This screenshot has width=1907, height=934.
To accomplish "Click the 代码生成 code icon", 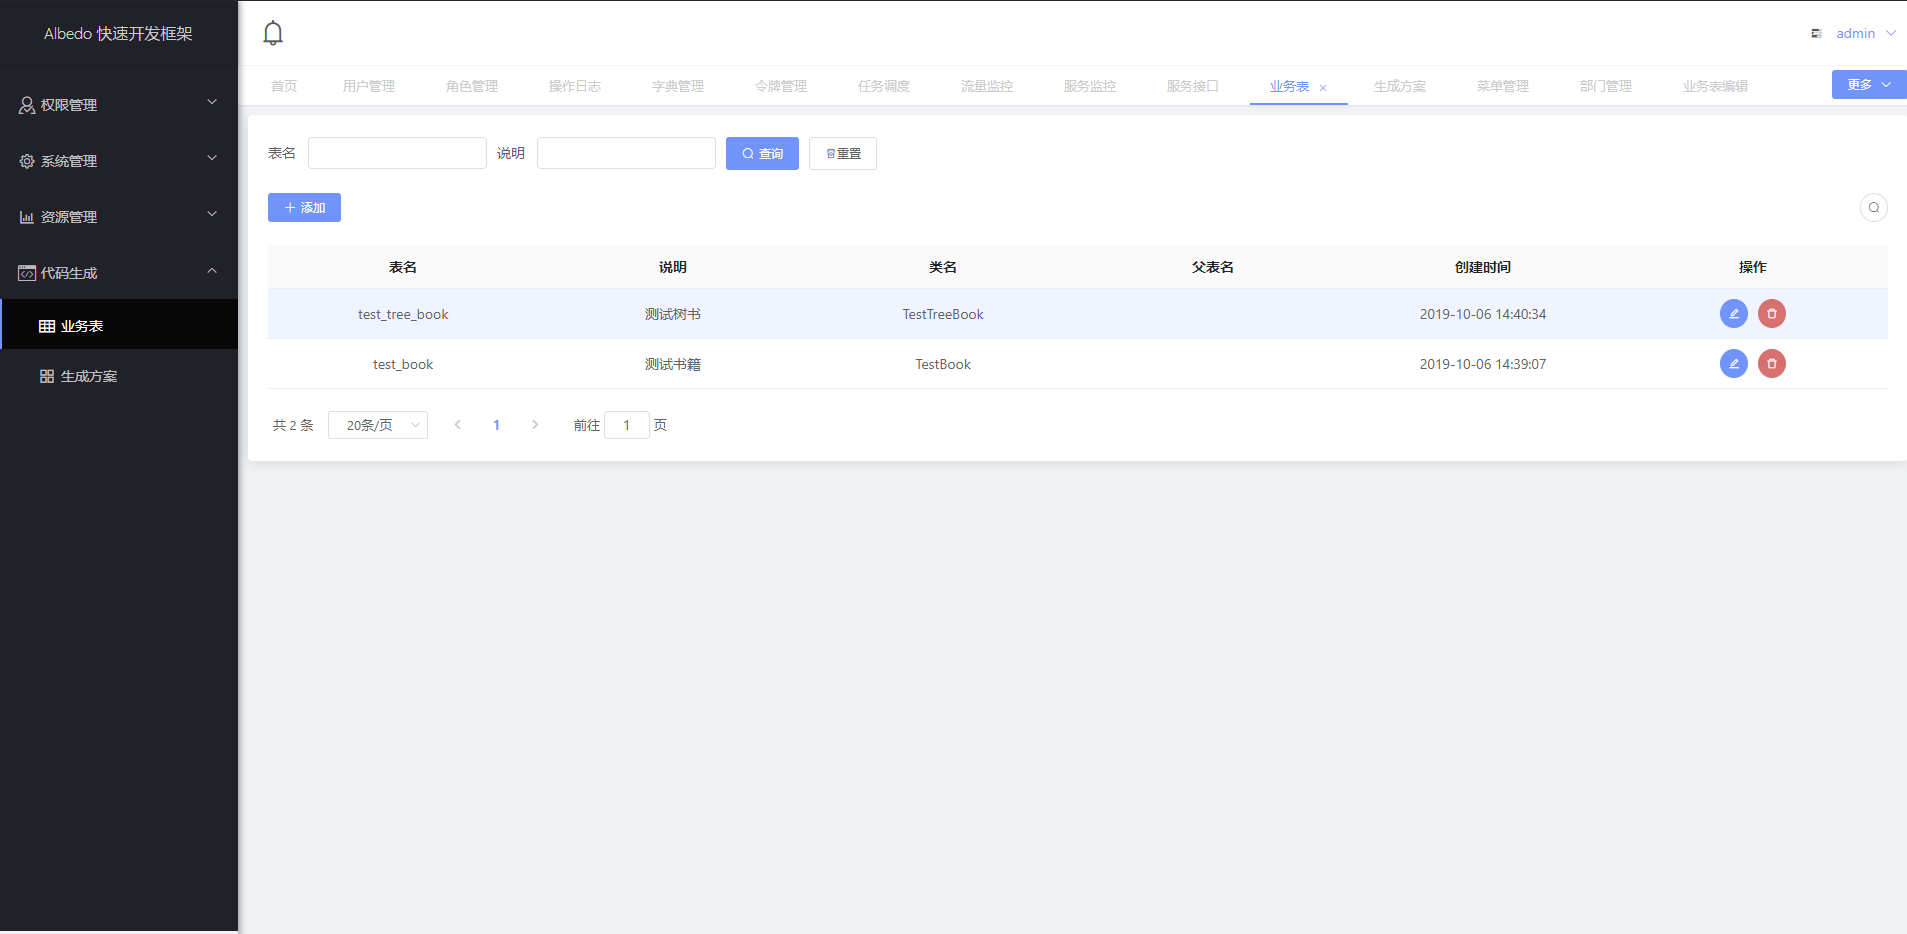I will 27,273.
